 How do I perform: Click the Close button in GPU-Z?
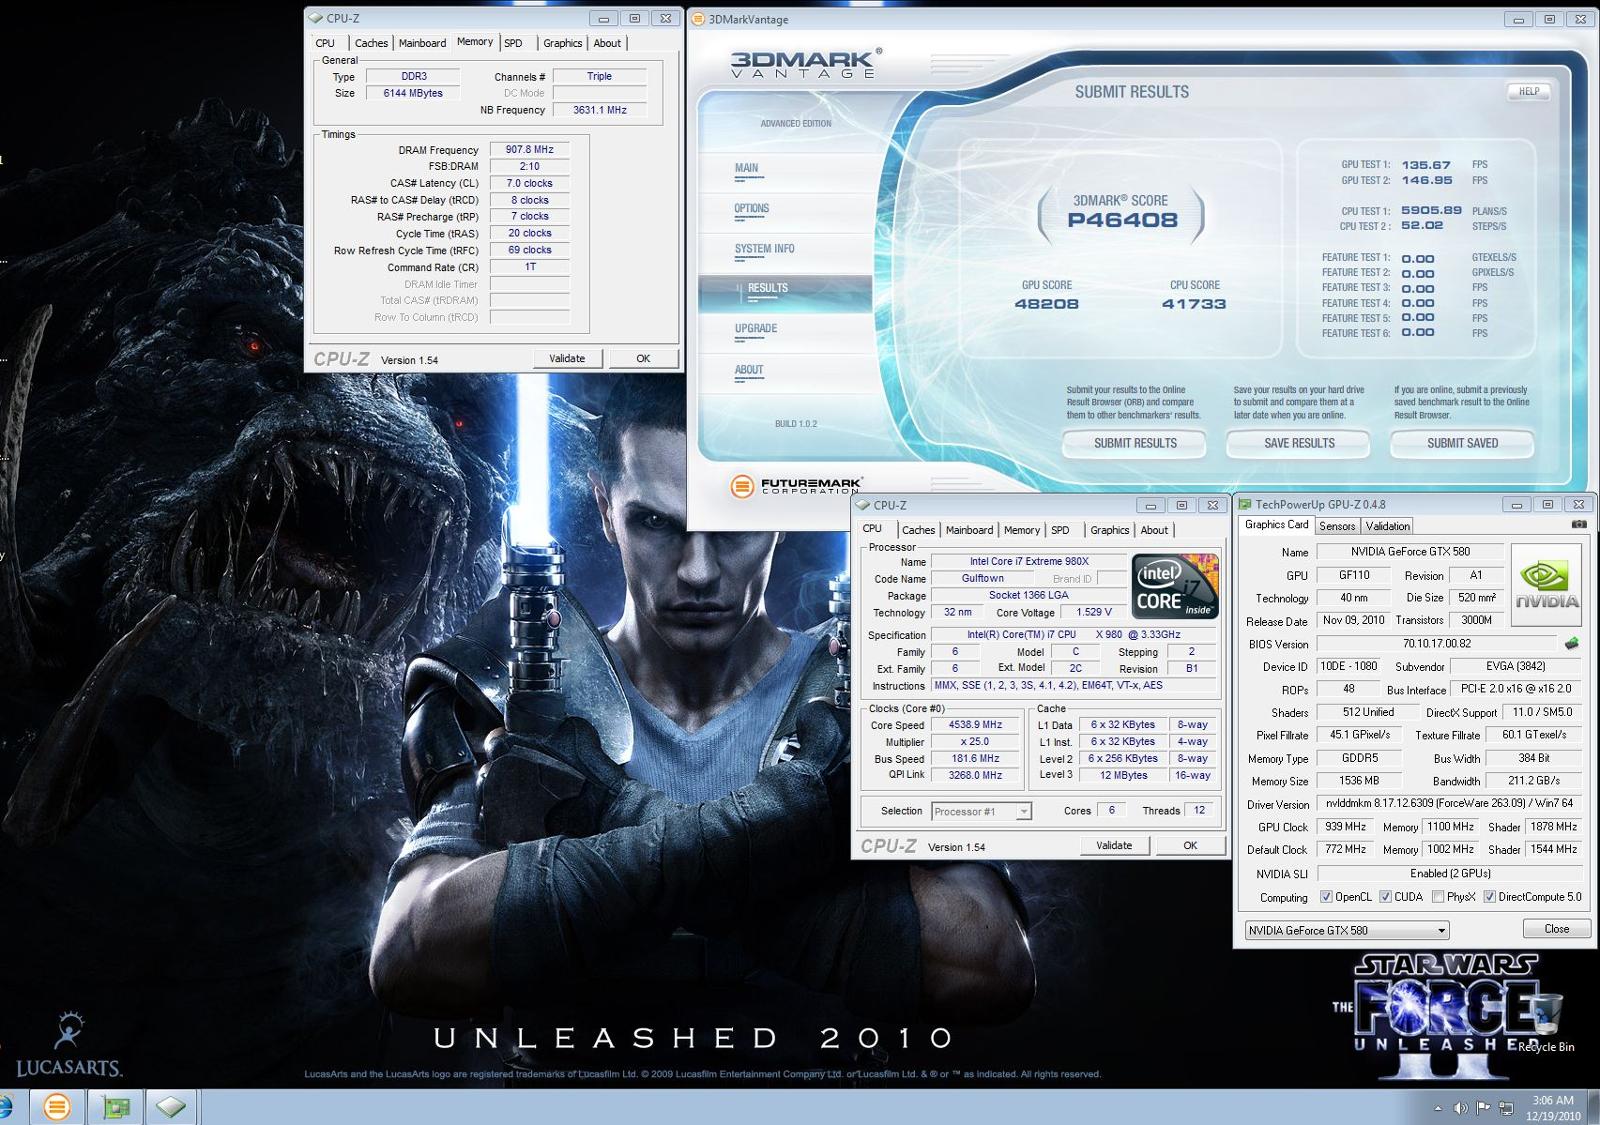1557,929
